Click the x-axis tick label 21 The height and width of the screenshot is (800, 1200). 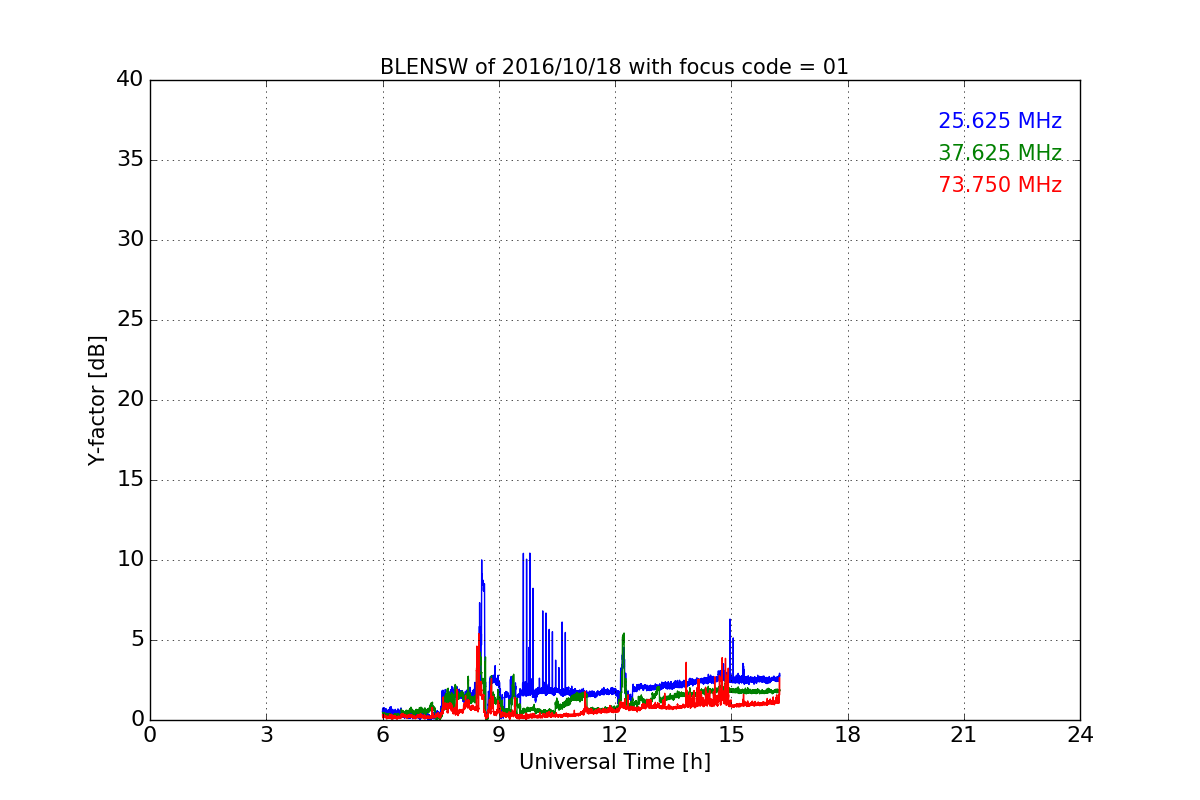click(x=964, y=735)
